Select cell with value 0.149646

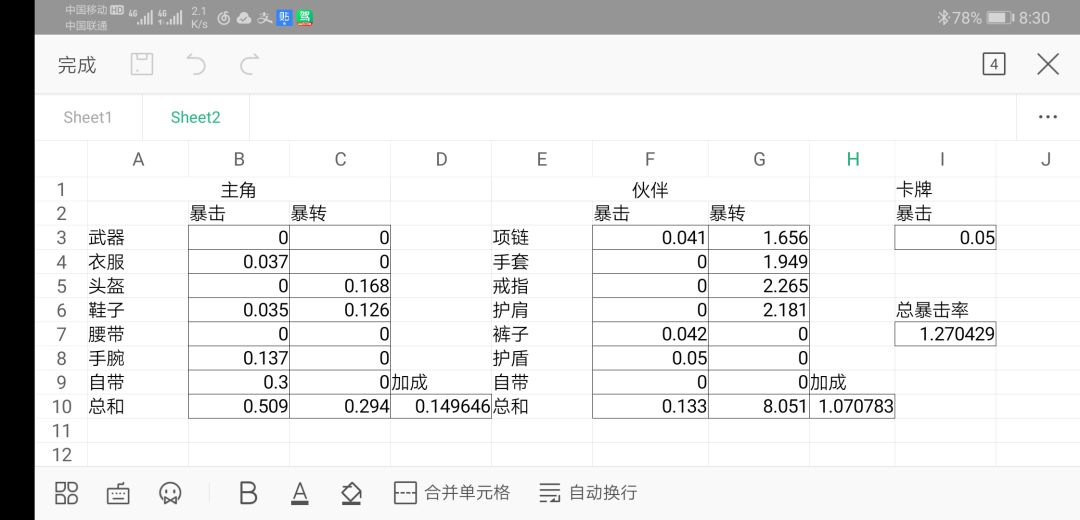[441, 406]
